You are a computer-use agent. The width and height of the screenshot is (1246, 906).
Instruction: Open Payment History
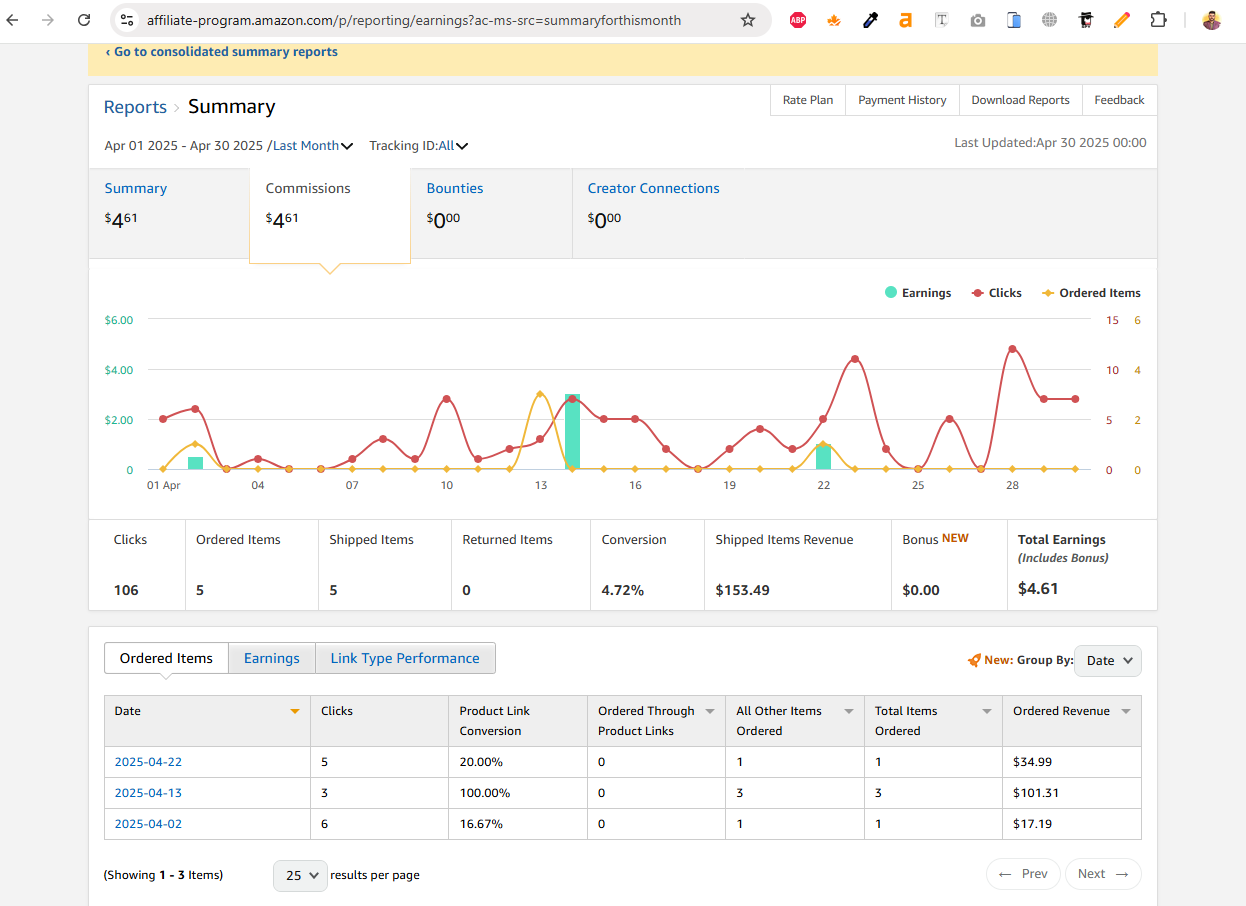[x=902, y=100]
